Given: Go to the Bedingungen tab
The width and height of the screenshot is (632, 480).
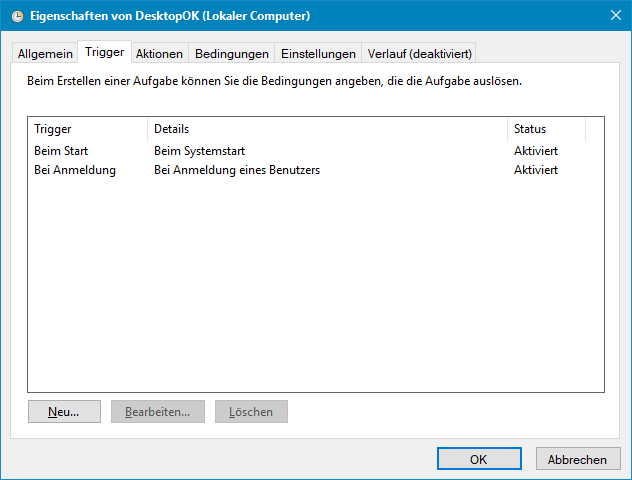Looking at the screenshot, I should 232,53.
